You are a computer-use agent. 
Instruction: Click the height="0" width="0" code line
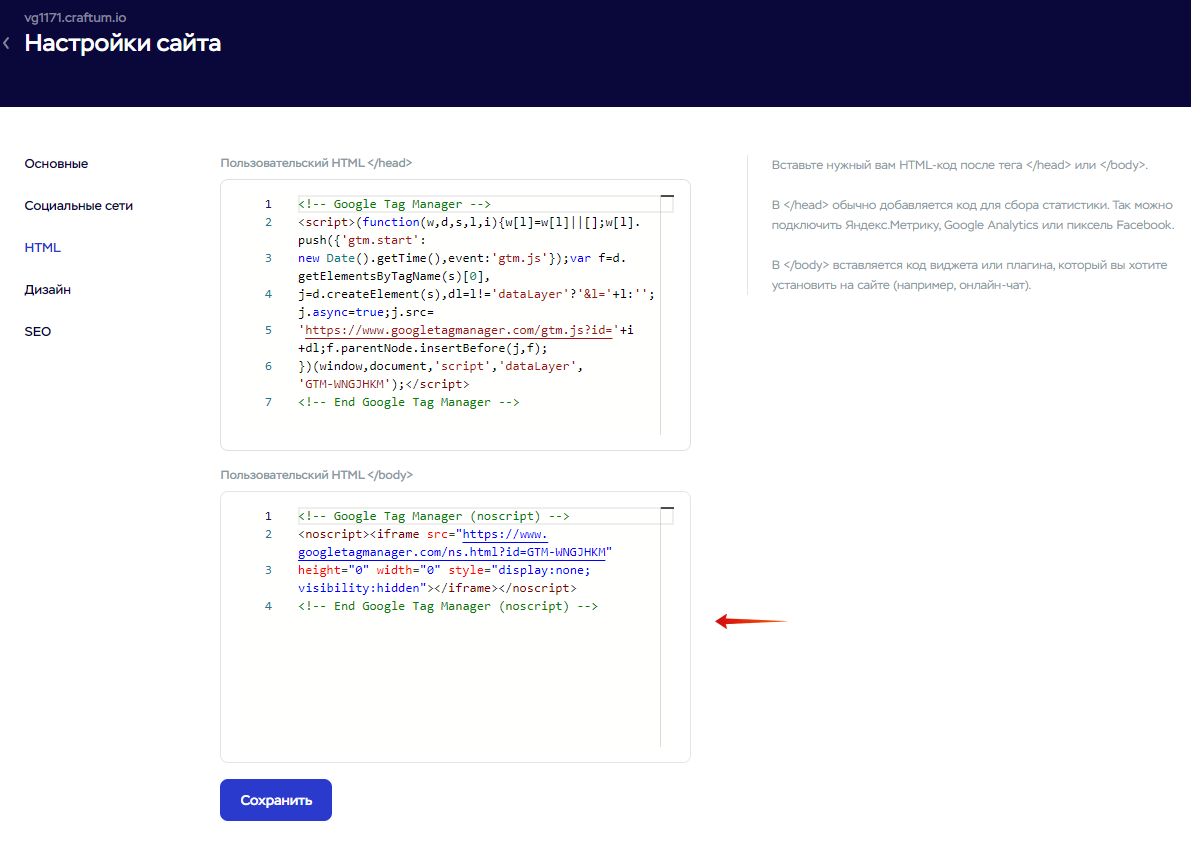[x=444, y=570]
